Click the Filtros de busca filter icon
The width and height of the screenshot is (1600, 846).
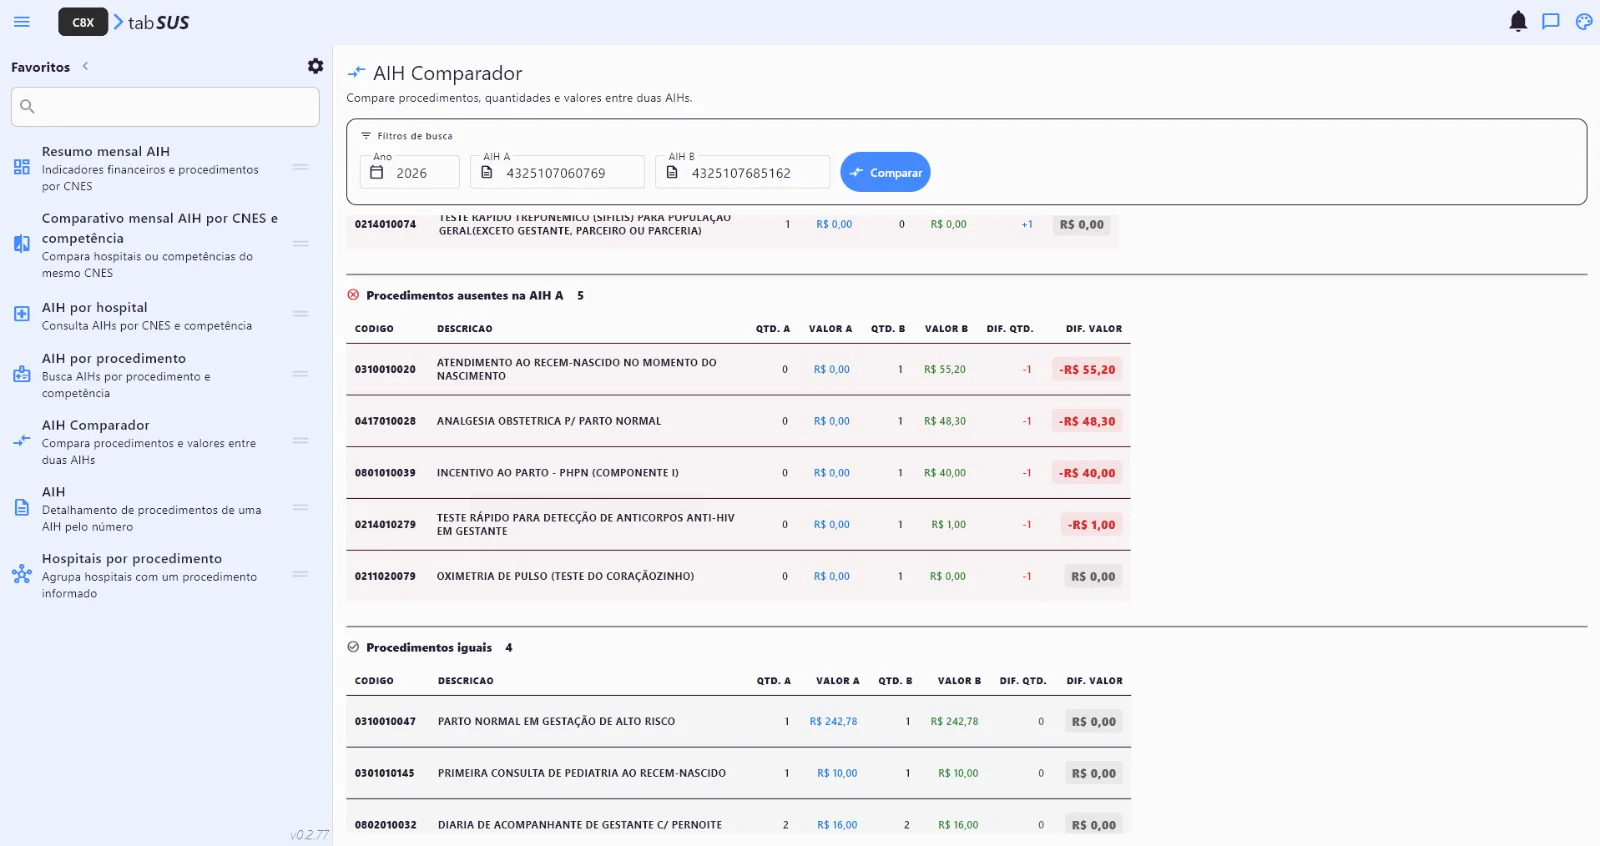click(x=366, y=136)
